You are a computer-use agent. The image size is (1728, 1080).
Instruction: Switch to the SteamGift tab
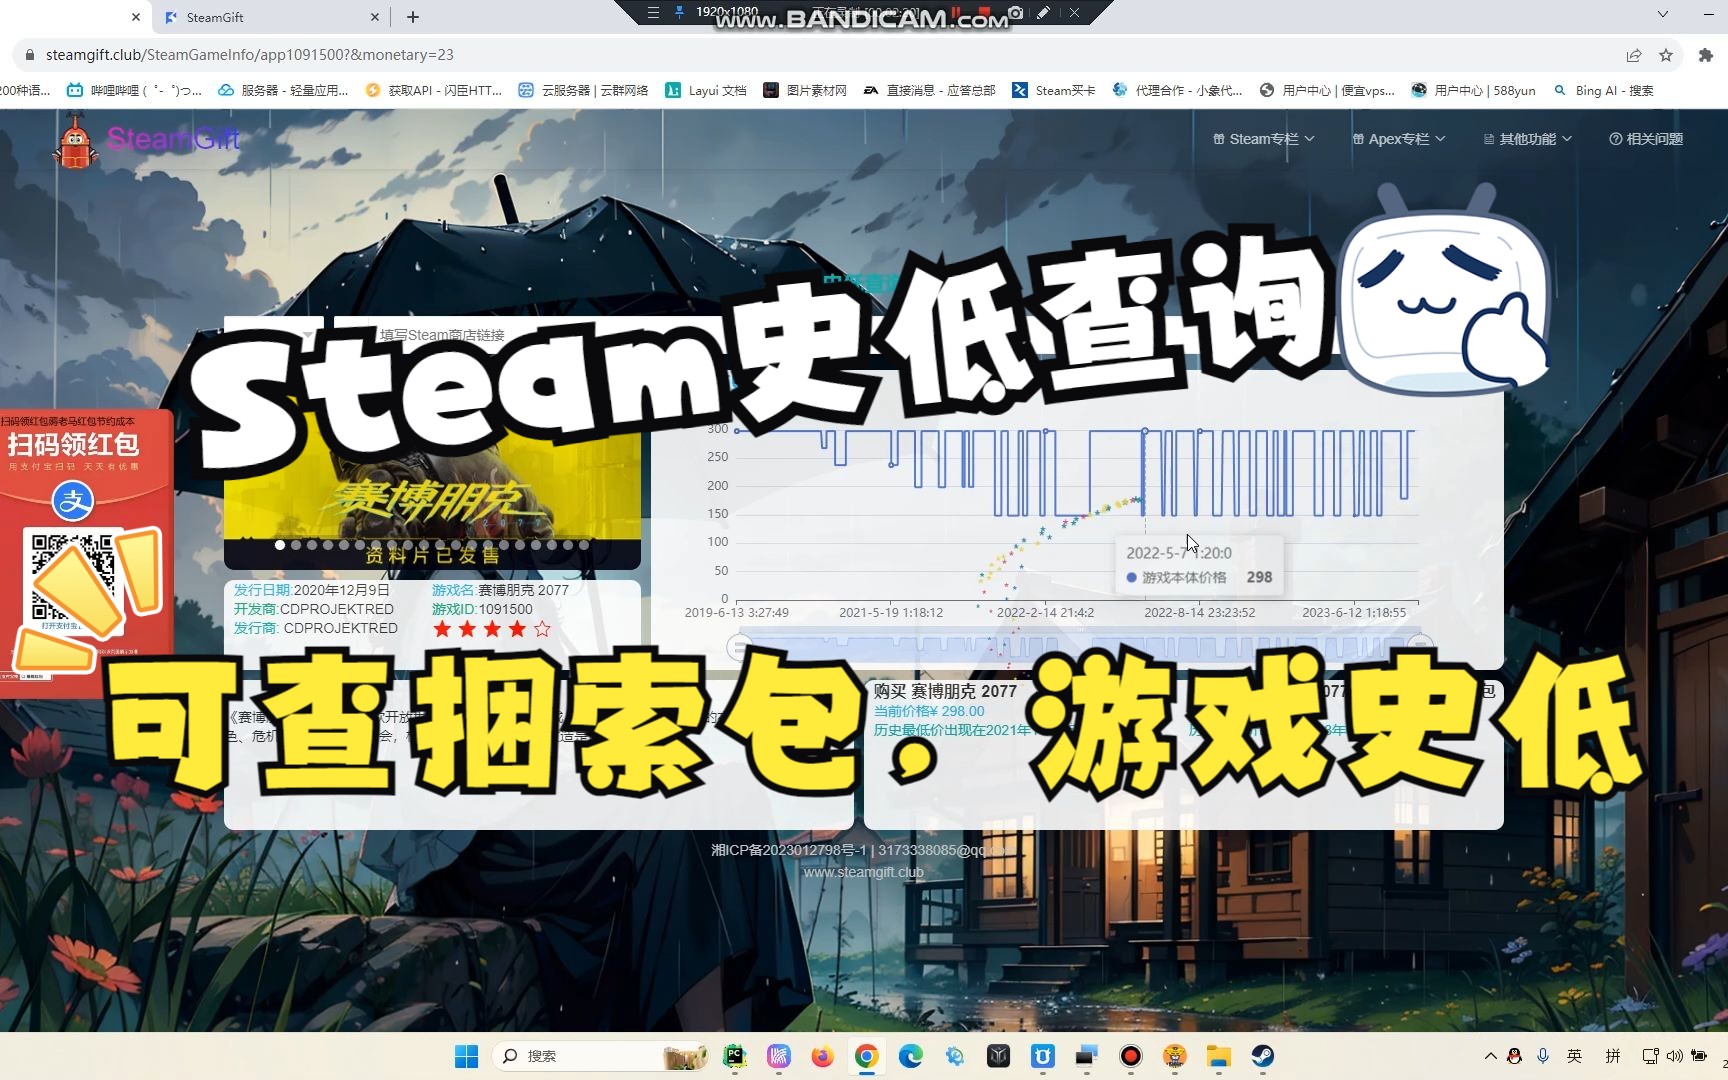tap(270, 17)
